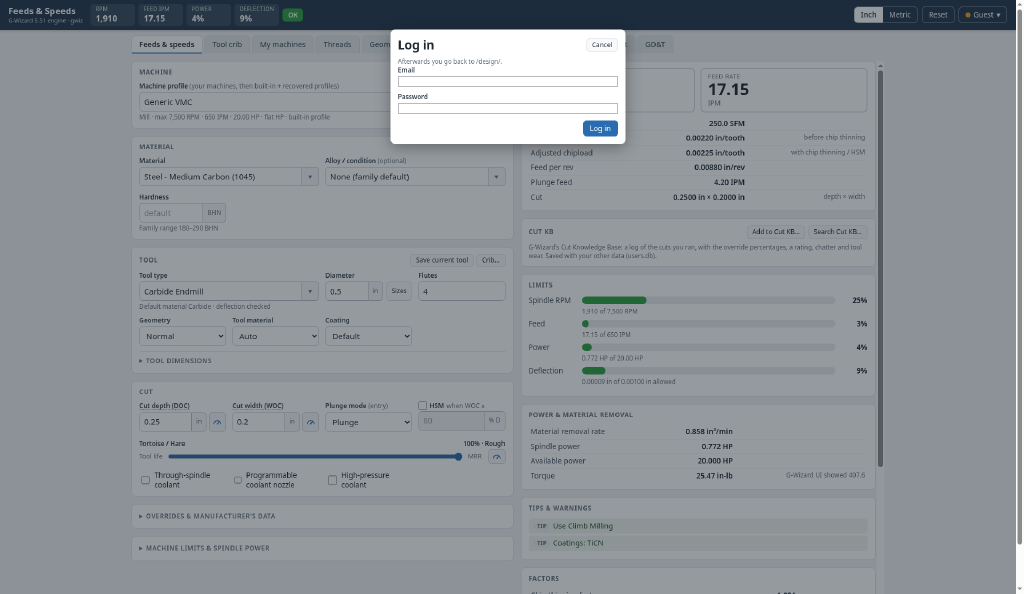
Task: Click the gauge icon beside Cut depth (DOC)
Action: tap(217, 422)
